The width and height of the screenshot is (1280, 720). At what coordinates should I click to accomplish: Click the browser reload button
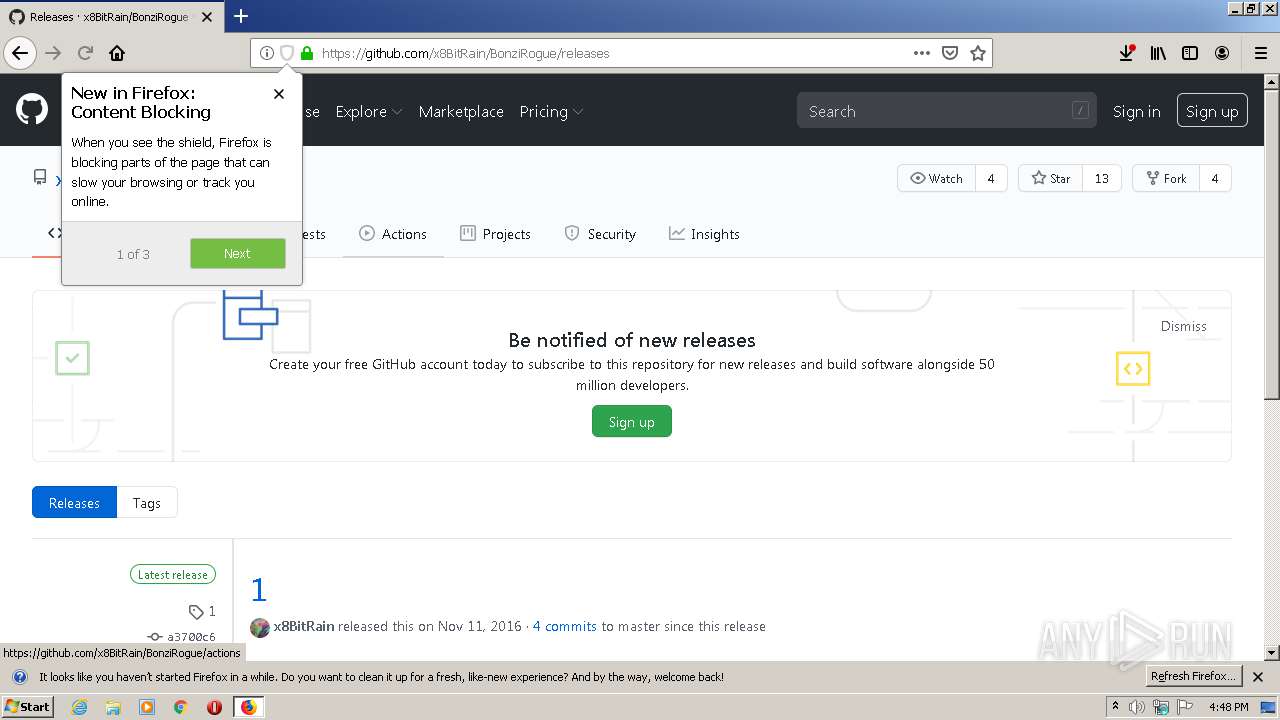pyautogui.click(x=85, y=53)
